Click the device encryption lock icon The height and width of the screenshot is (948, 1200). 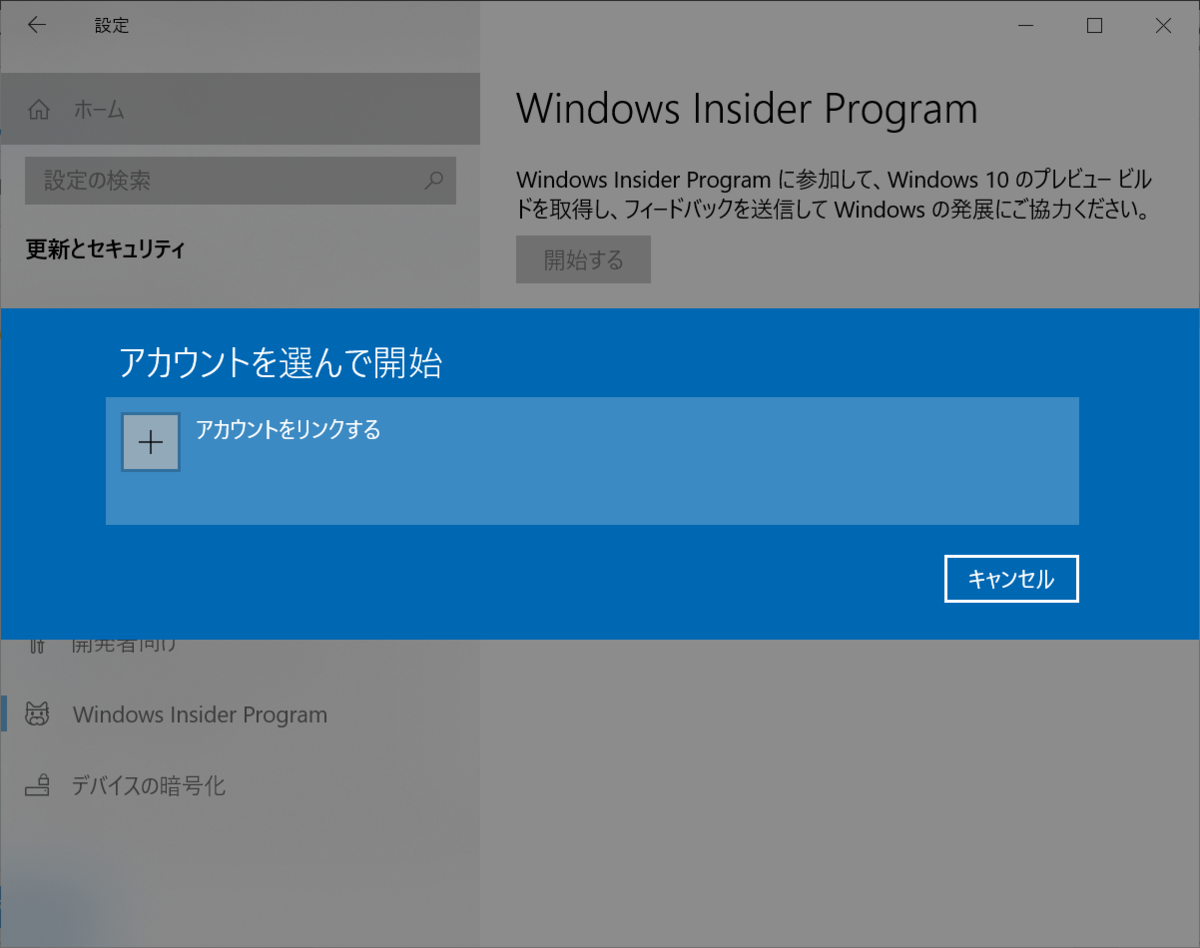[38, 786]
